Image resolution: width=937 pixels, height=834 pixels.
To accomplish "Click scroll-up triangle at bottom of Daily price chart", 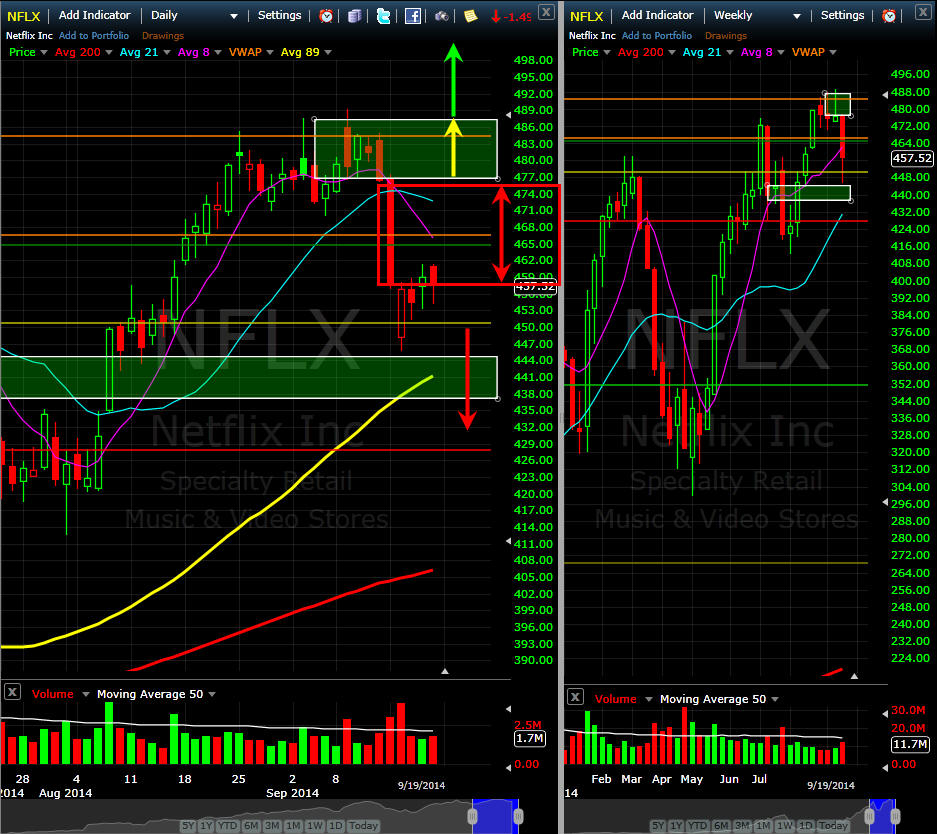I will coord(445,672).
